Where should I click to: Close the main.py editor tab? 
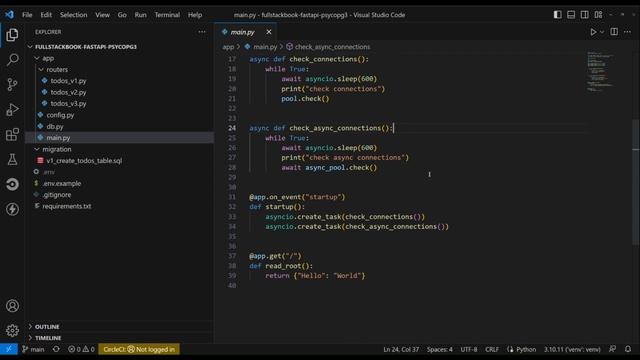269,32
